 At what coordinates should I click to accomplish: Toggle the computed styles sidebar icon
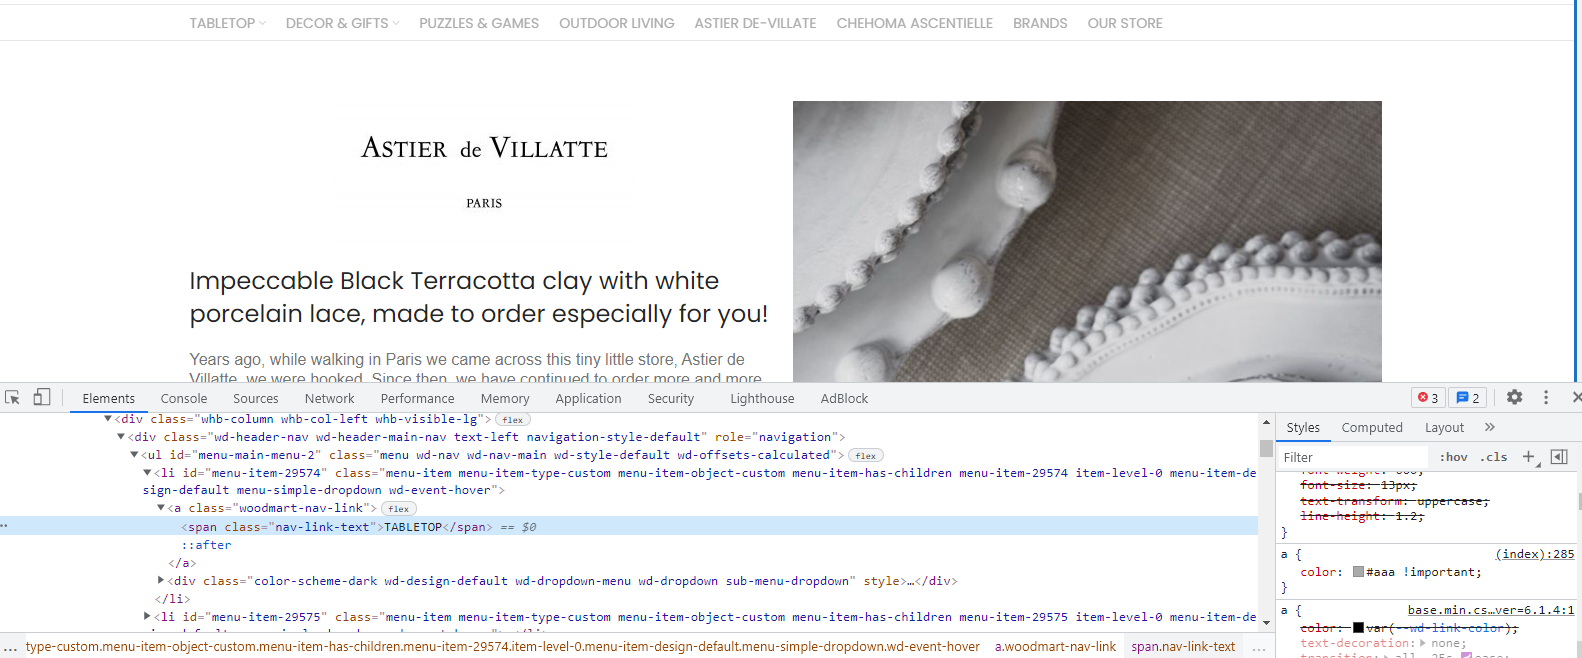tap(1559, 457)
